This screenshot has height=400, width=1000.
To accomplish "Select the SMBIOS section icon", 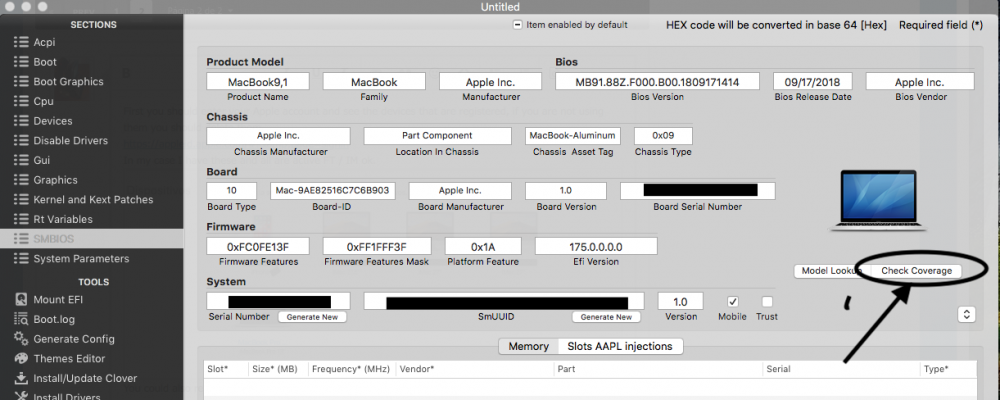I will 21,239.
